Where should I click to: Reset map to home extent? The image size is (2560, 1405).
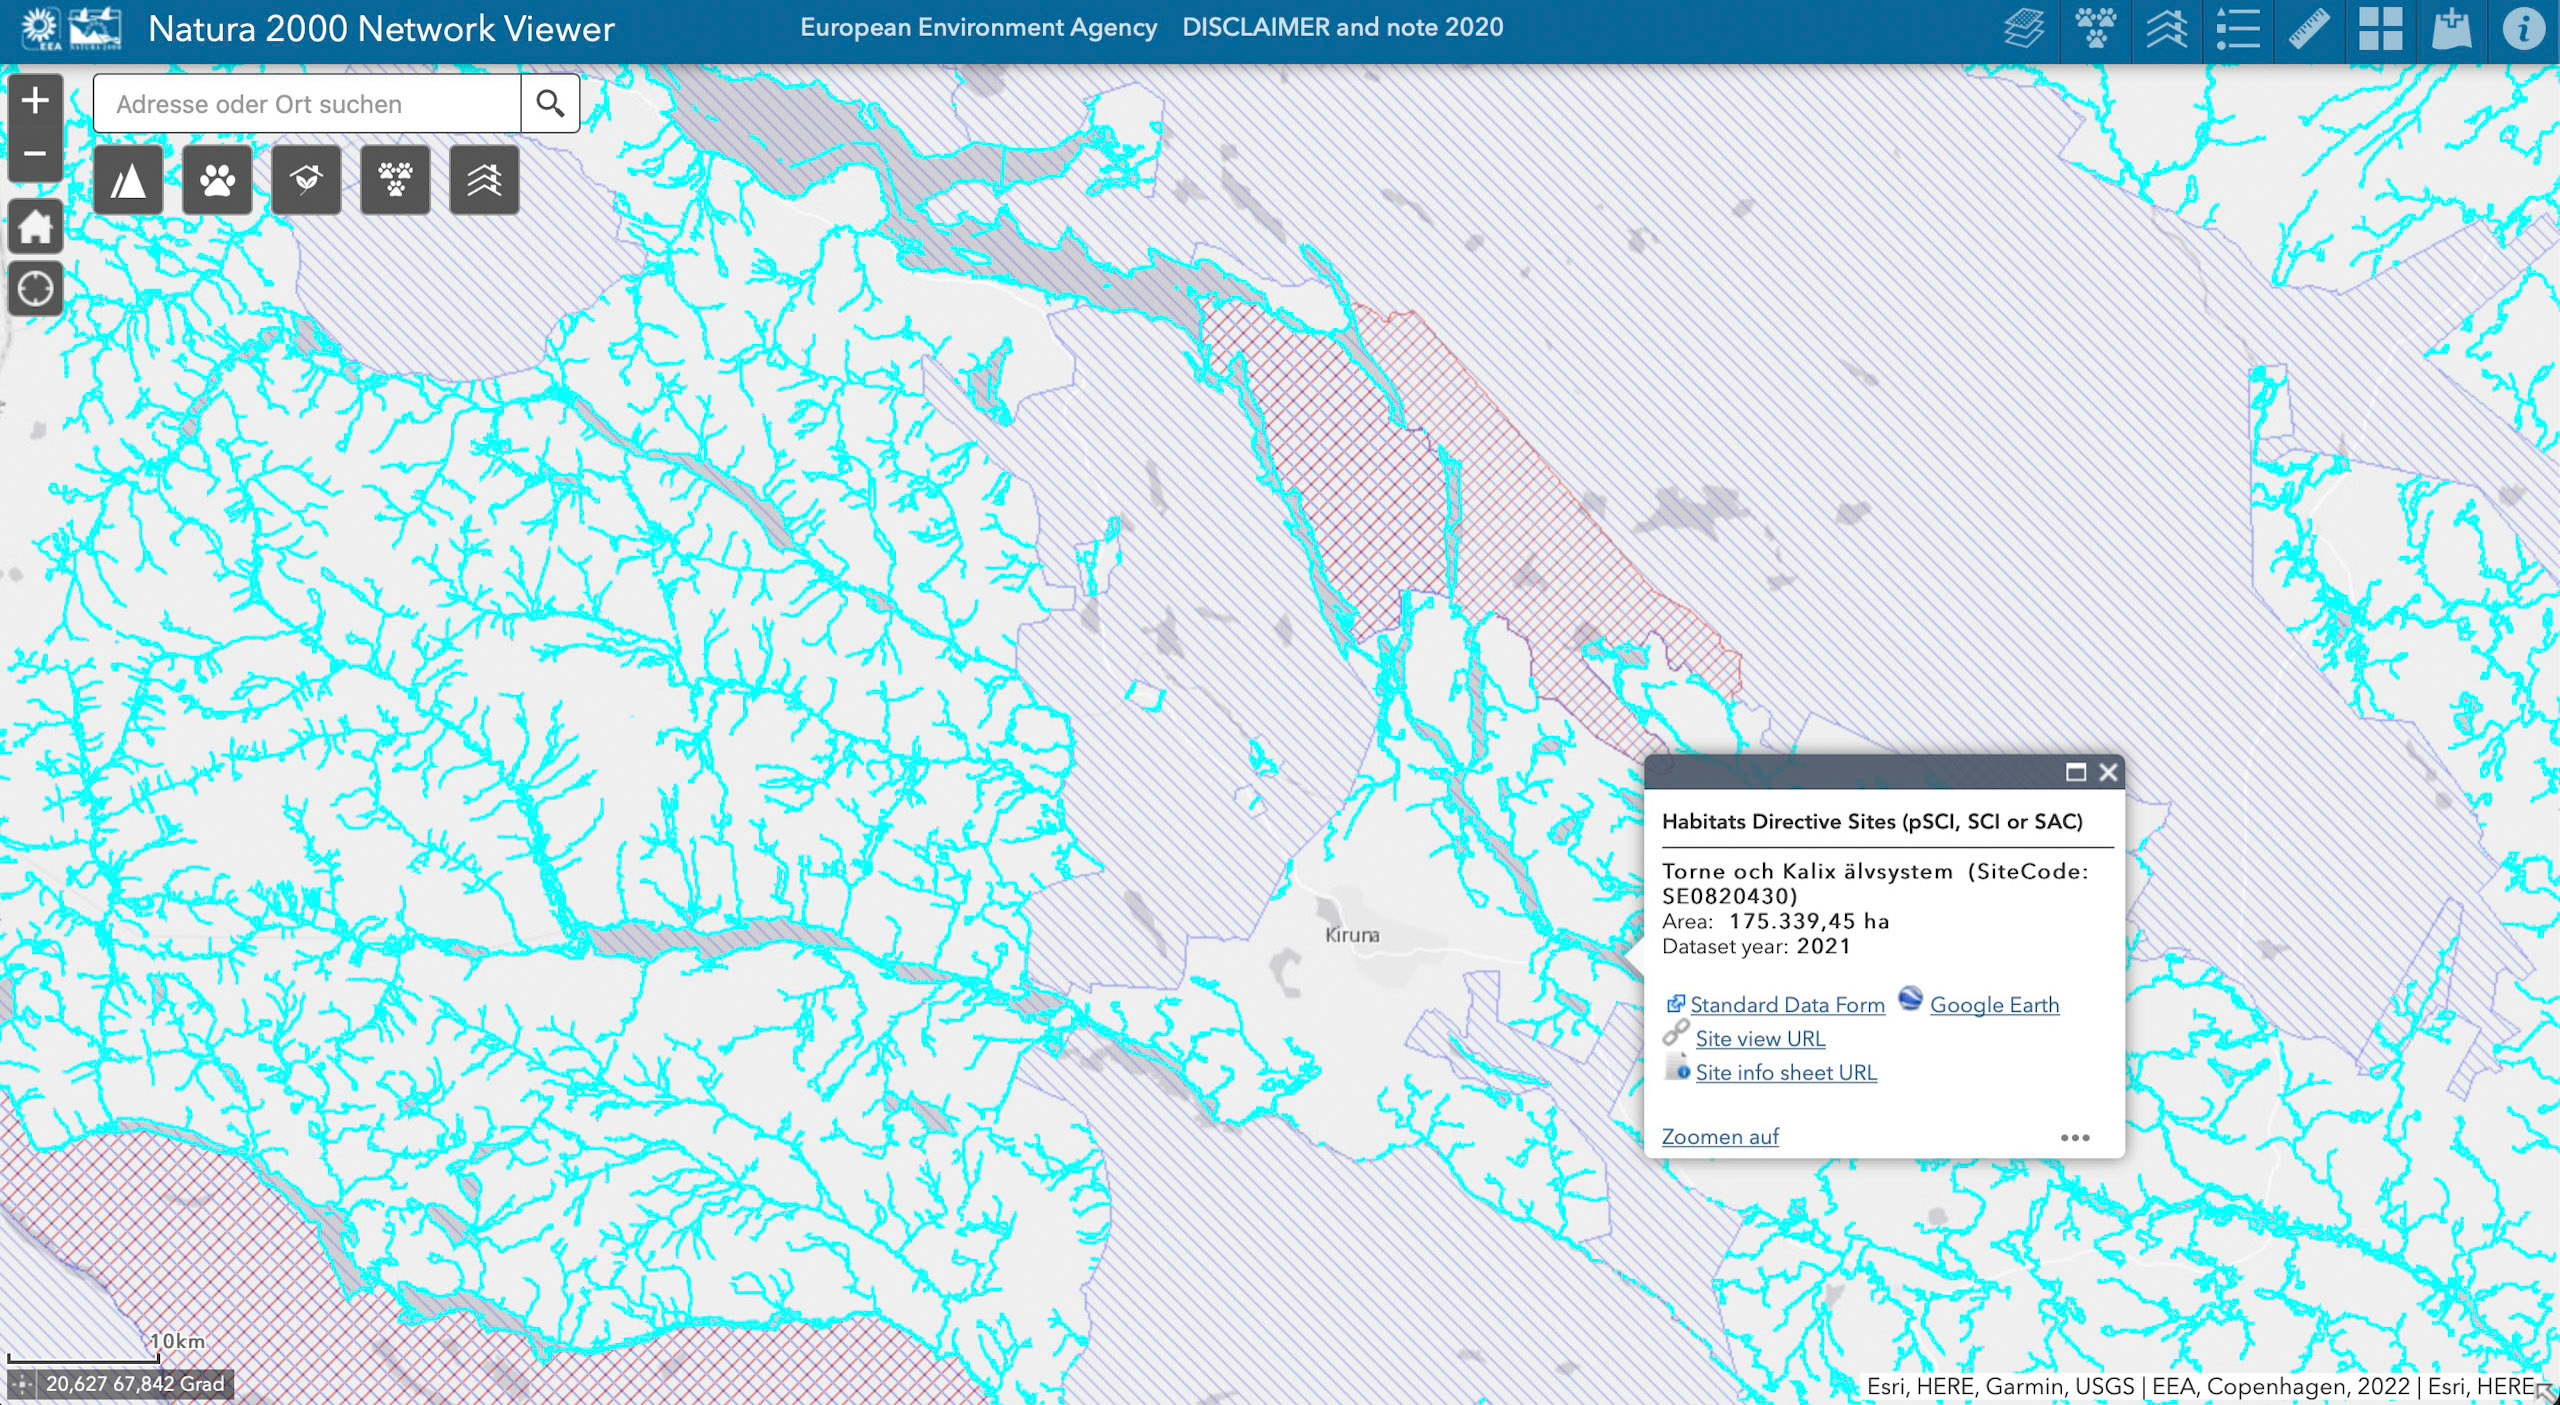pyautogui.click(x=35, y=227)
